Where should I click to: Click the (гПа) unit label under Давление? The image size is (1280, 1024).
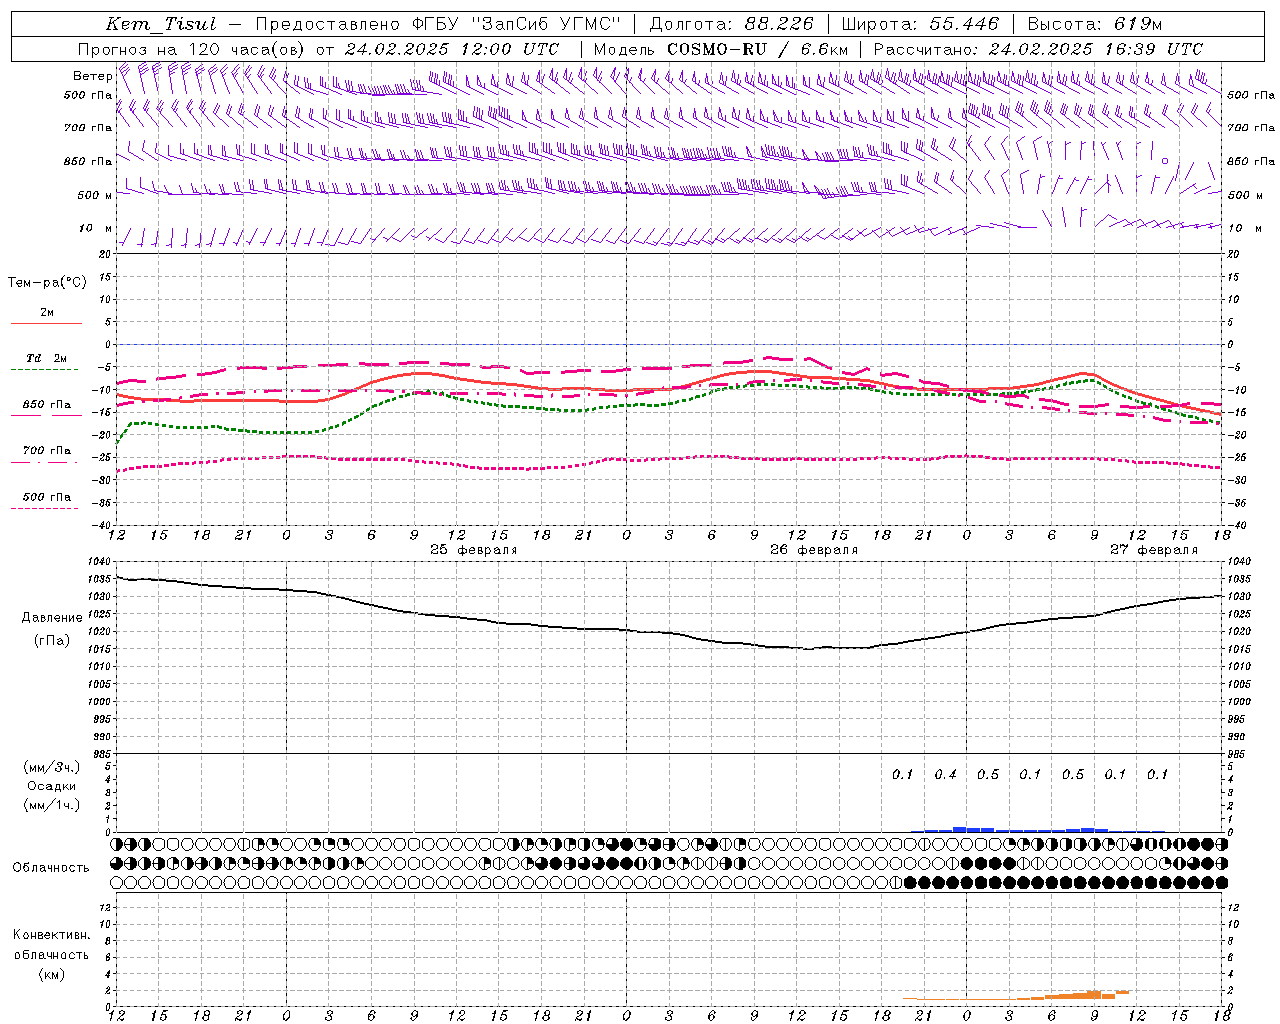tap(52, 641)
